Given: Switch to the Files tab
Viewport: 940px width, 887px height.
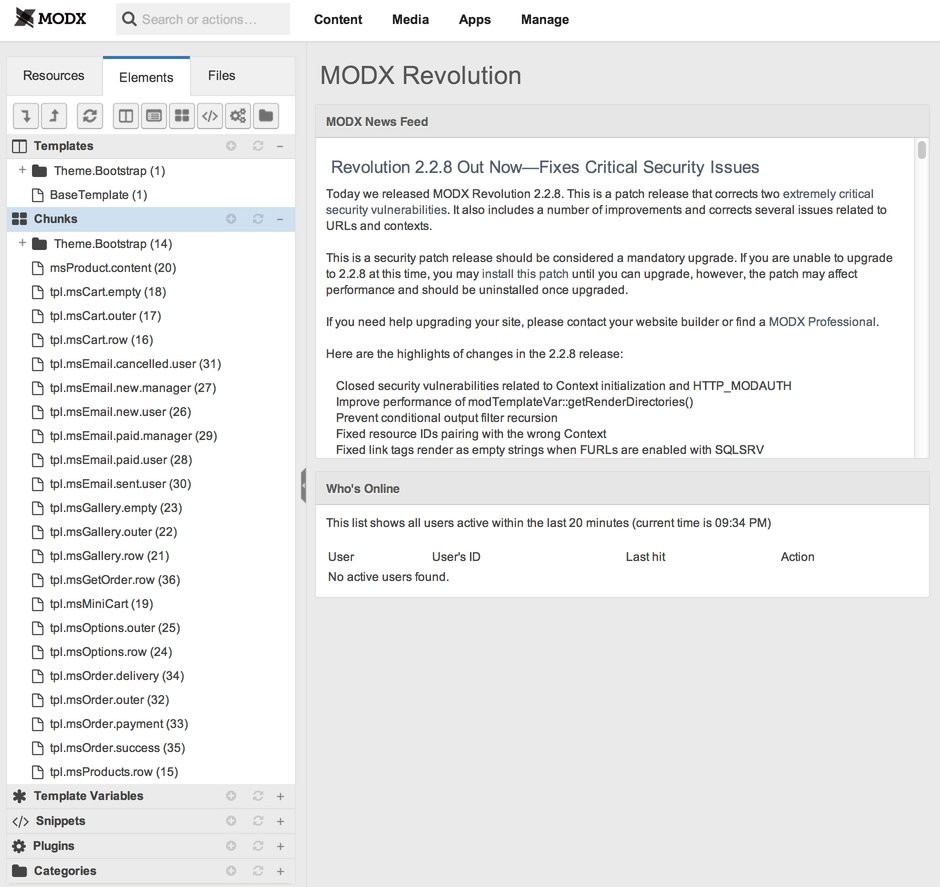Looking at the screenshot, I should (222, 76).
